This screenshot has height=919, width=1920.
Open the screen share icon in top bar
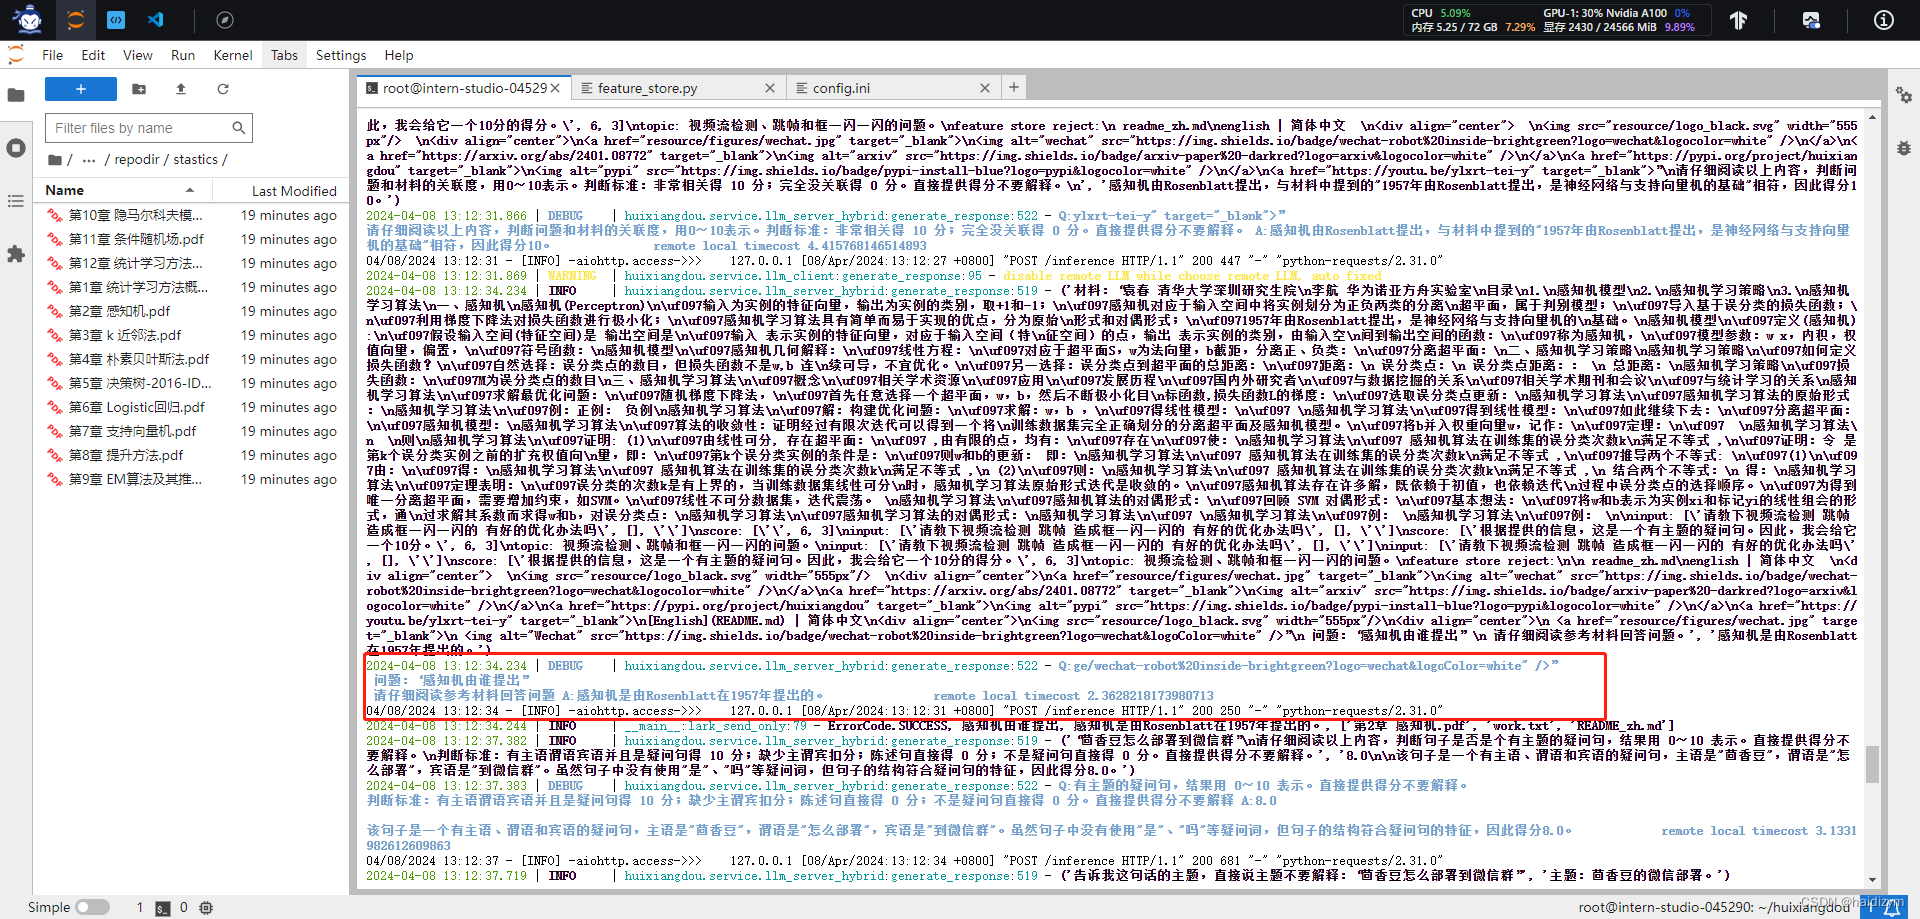[1811, 20]
